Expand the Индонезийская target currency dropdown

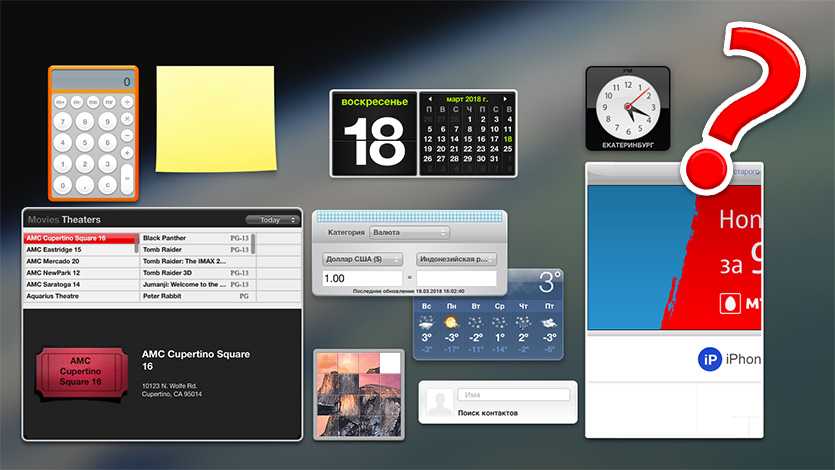click(x=456, y=258)
